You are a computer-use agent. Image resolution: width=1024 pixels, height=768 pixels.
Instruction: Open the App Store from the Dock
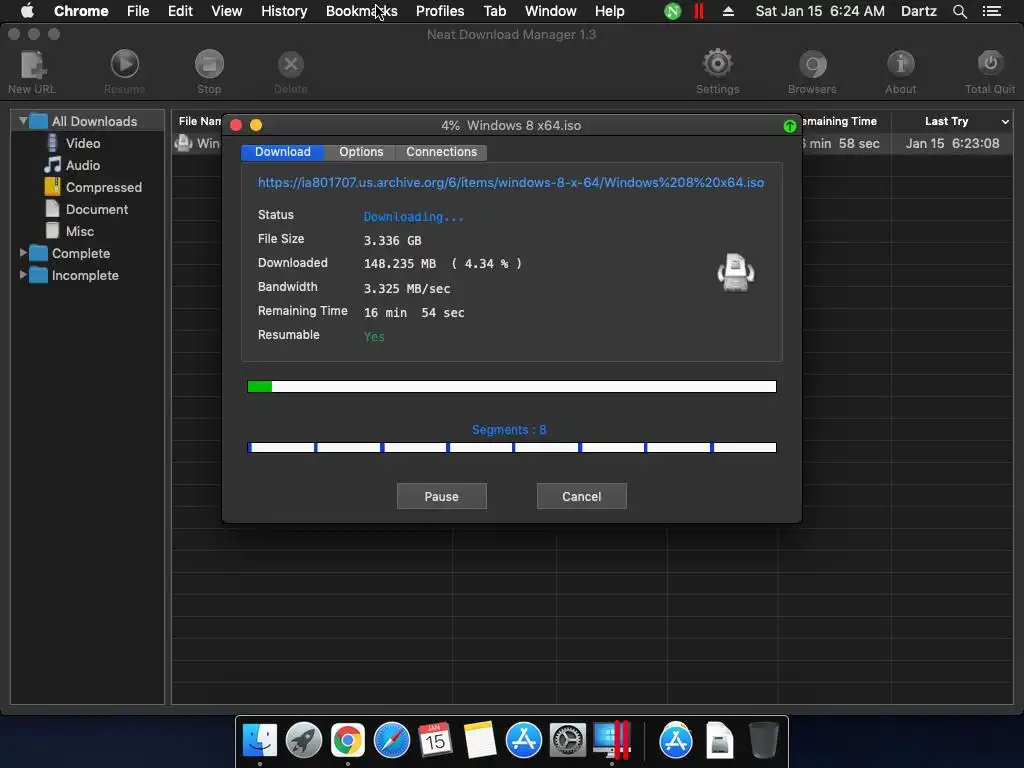(x=524, y=741)
